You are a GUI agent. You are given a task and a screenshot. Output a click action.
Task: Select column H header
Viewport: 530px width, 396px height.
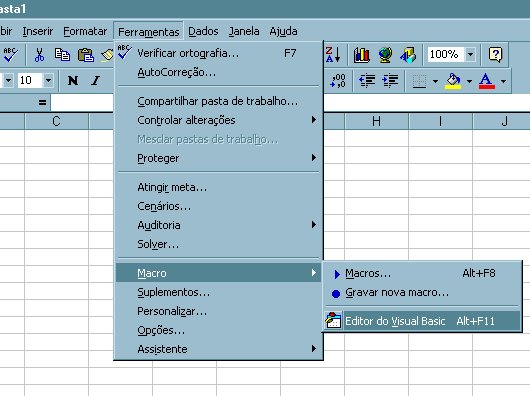coord(376,121)
